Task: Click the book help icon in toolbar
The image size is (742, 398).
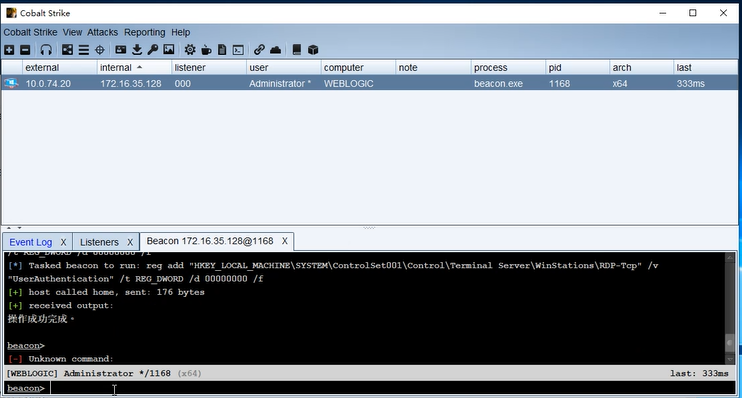Action: 297,50
